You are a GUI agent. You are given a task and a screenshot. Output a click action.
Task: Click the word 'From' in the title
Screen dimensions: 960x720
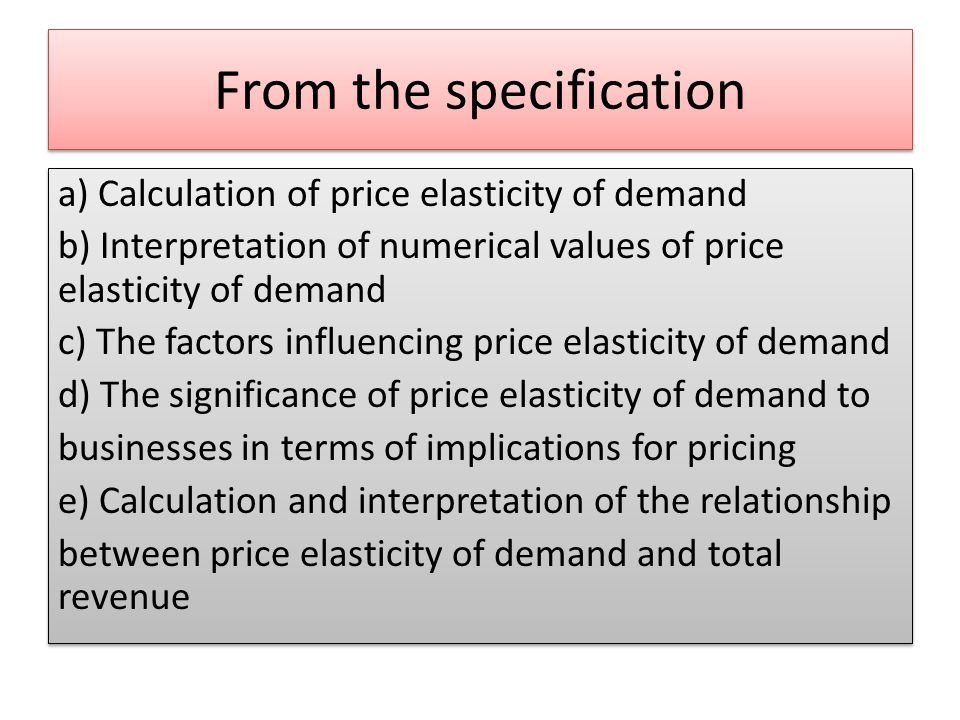[x=276, y=91]
